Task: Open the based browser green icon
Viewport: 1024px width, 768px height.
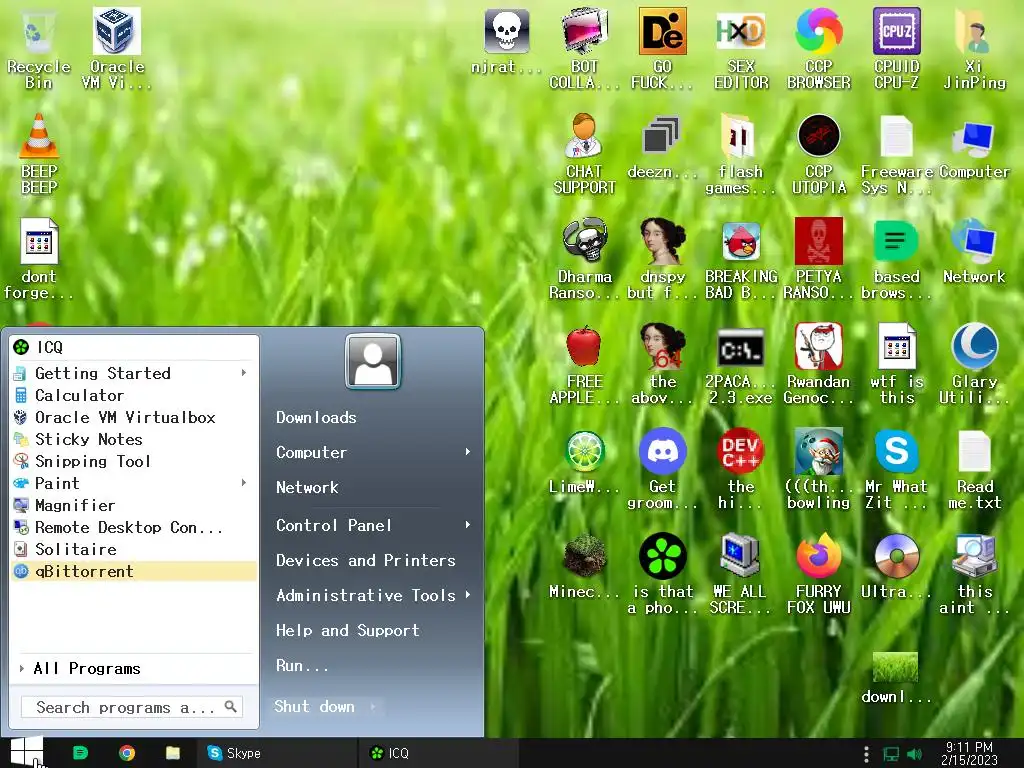Action: pos(897,240)
